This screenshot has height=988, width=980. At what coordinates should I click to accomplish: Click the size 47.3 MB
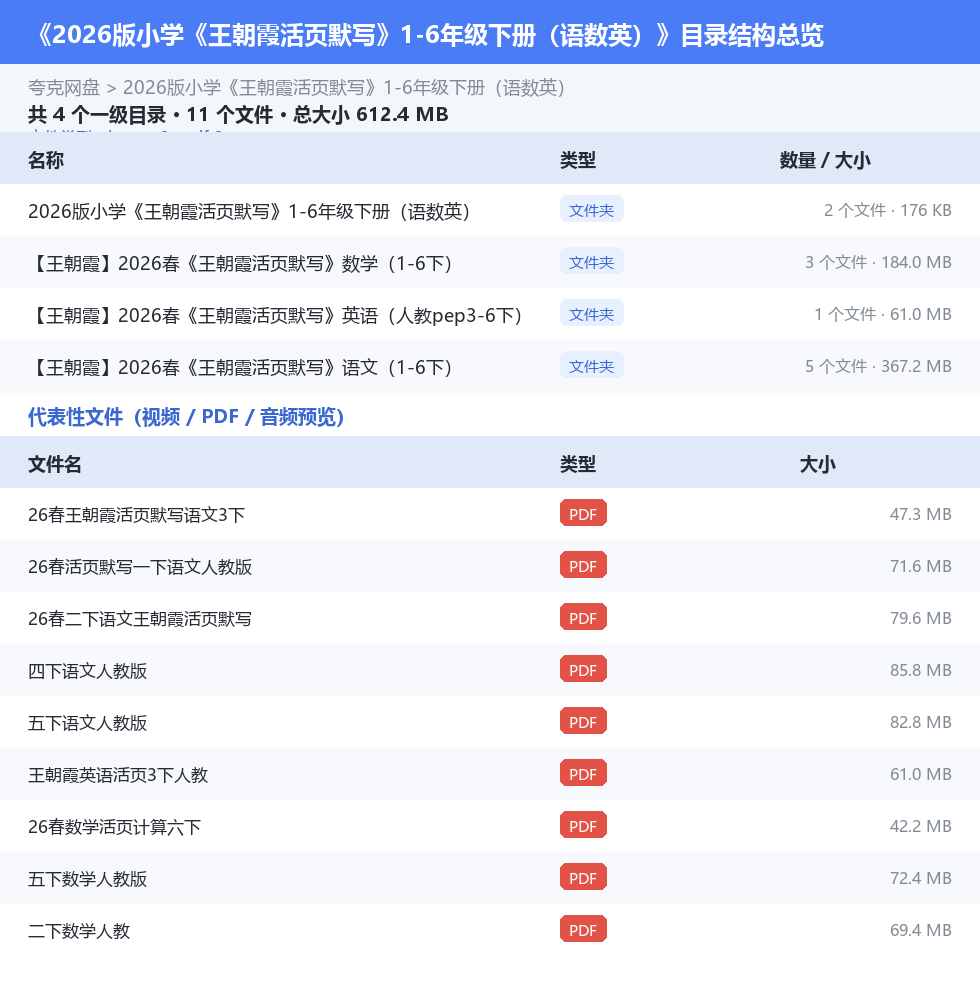point(920,514)
